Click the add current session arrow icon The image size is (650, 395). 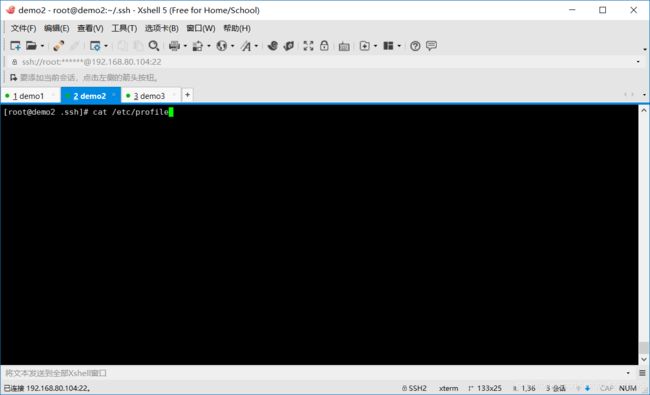(13, 78)
